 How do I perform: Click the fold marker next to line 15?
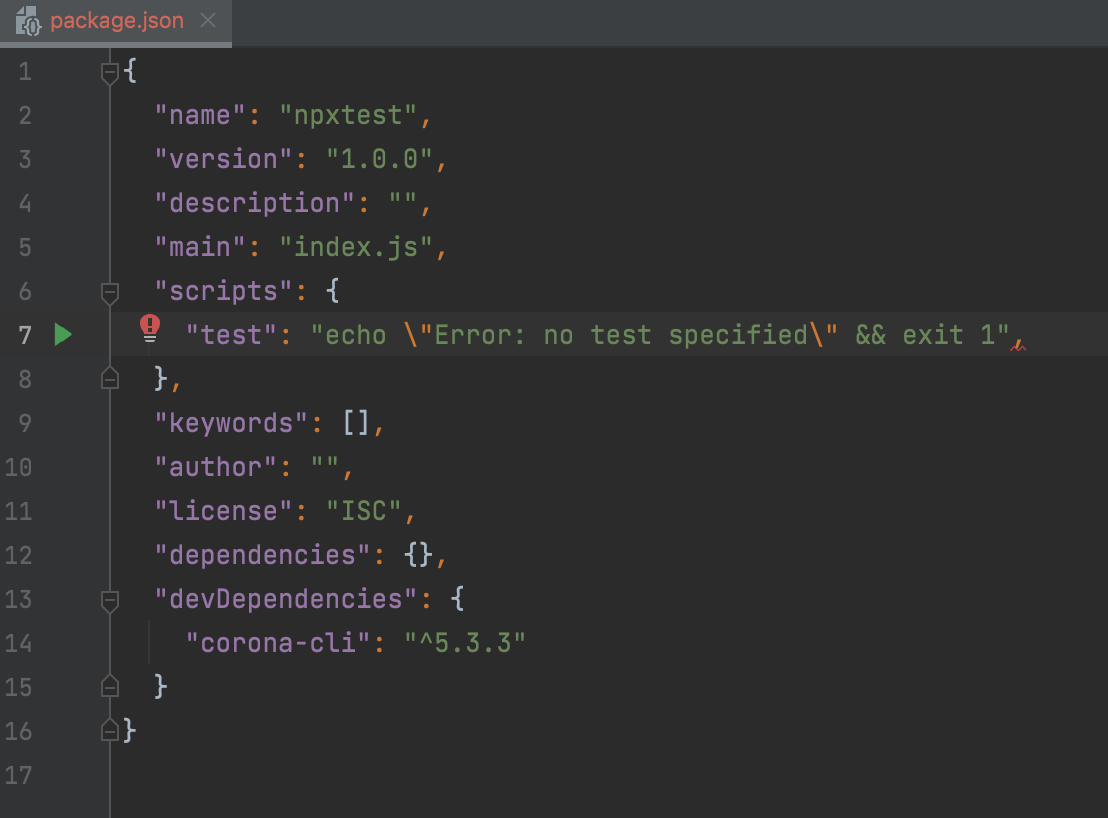[110, 686]
